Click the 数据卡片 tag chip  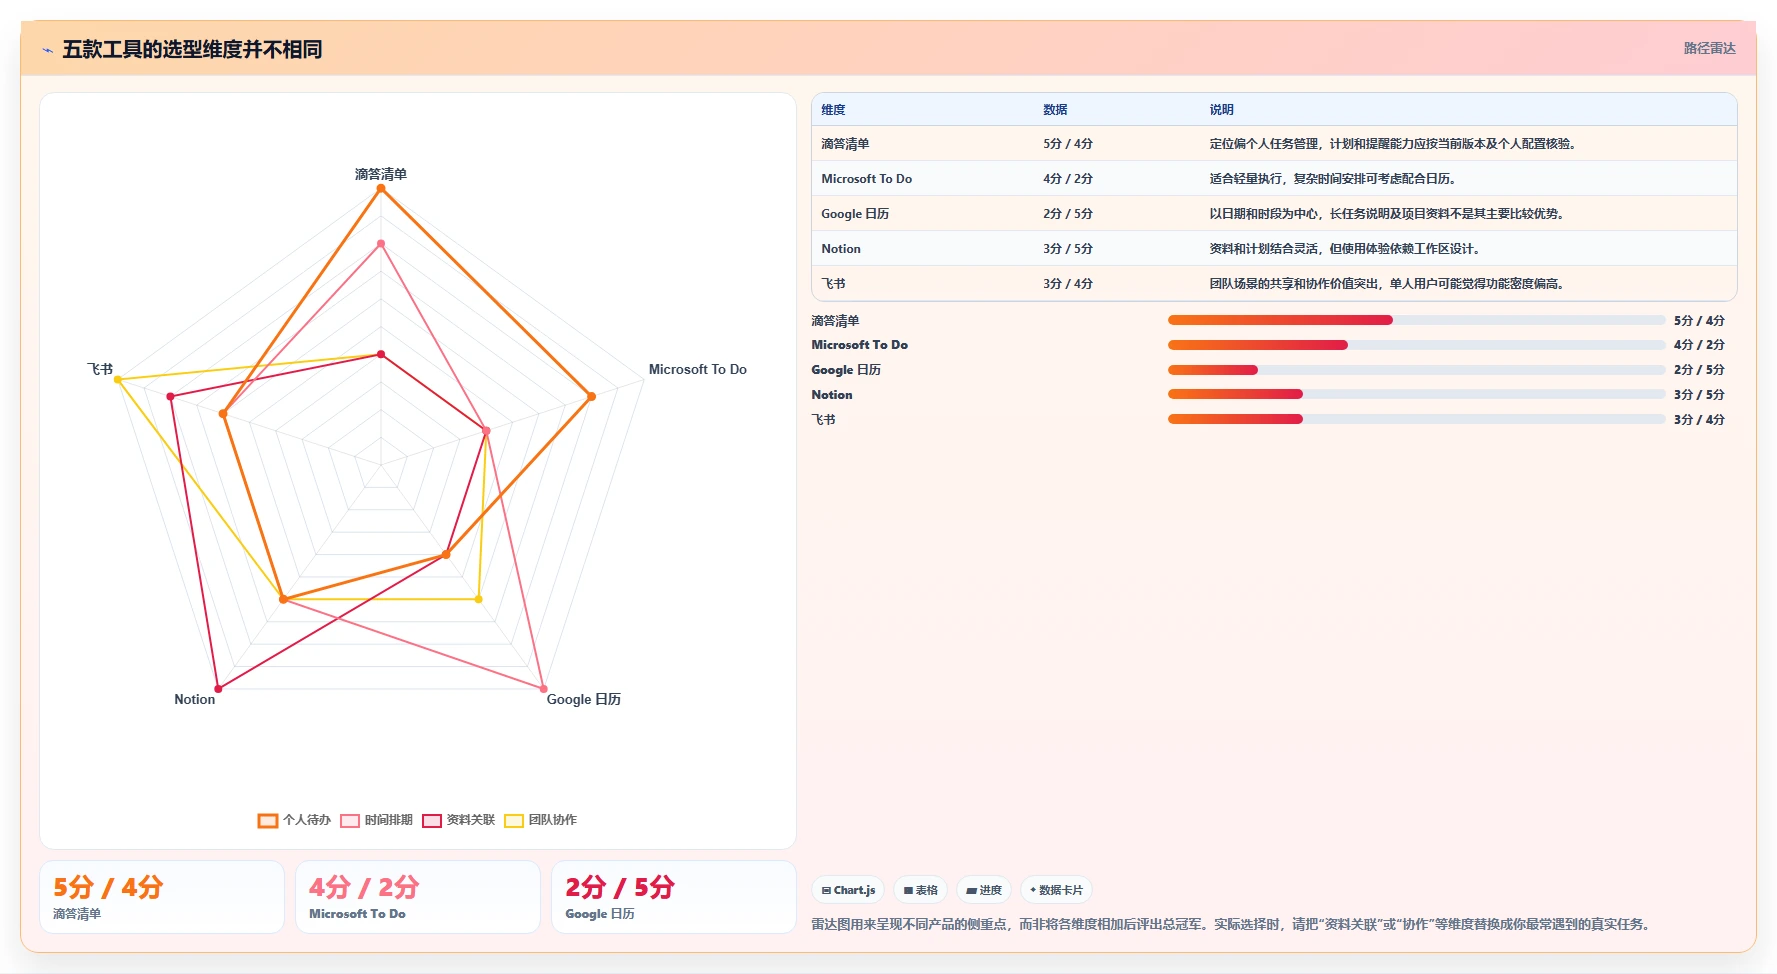click(1056, 890)
